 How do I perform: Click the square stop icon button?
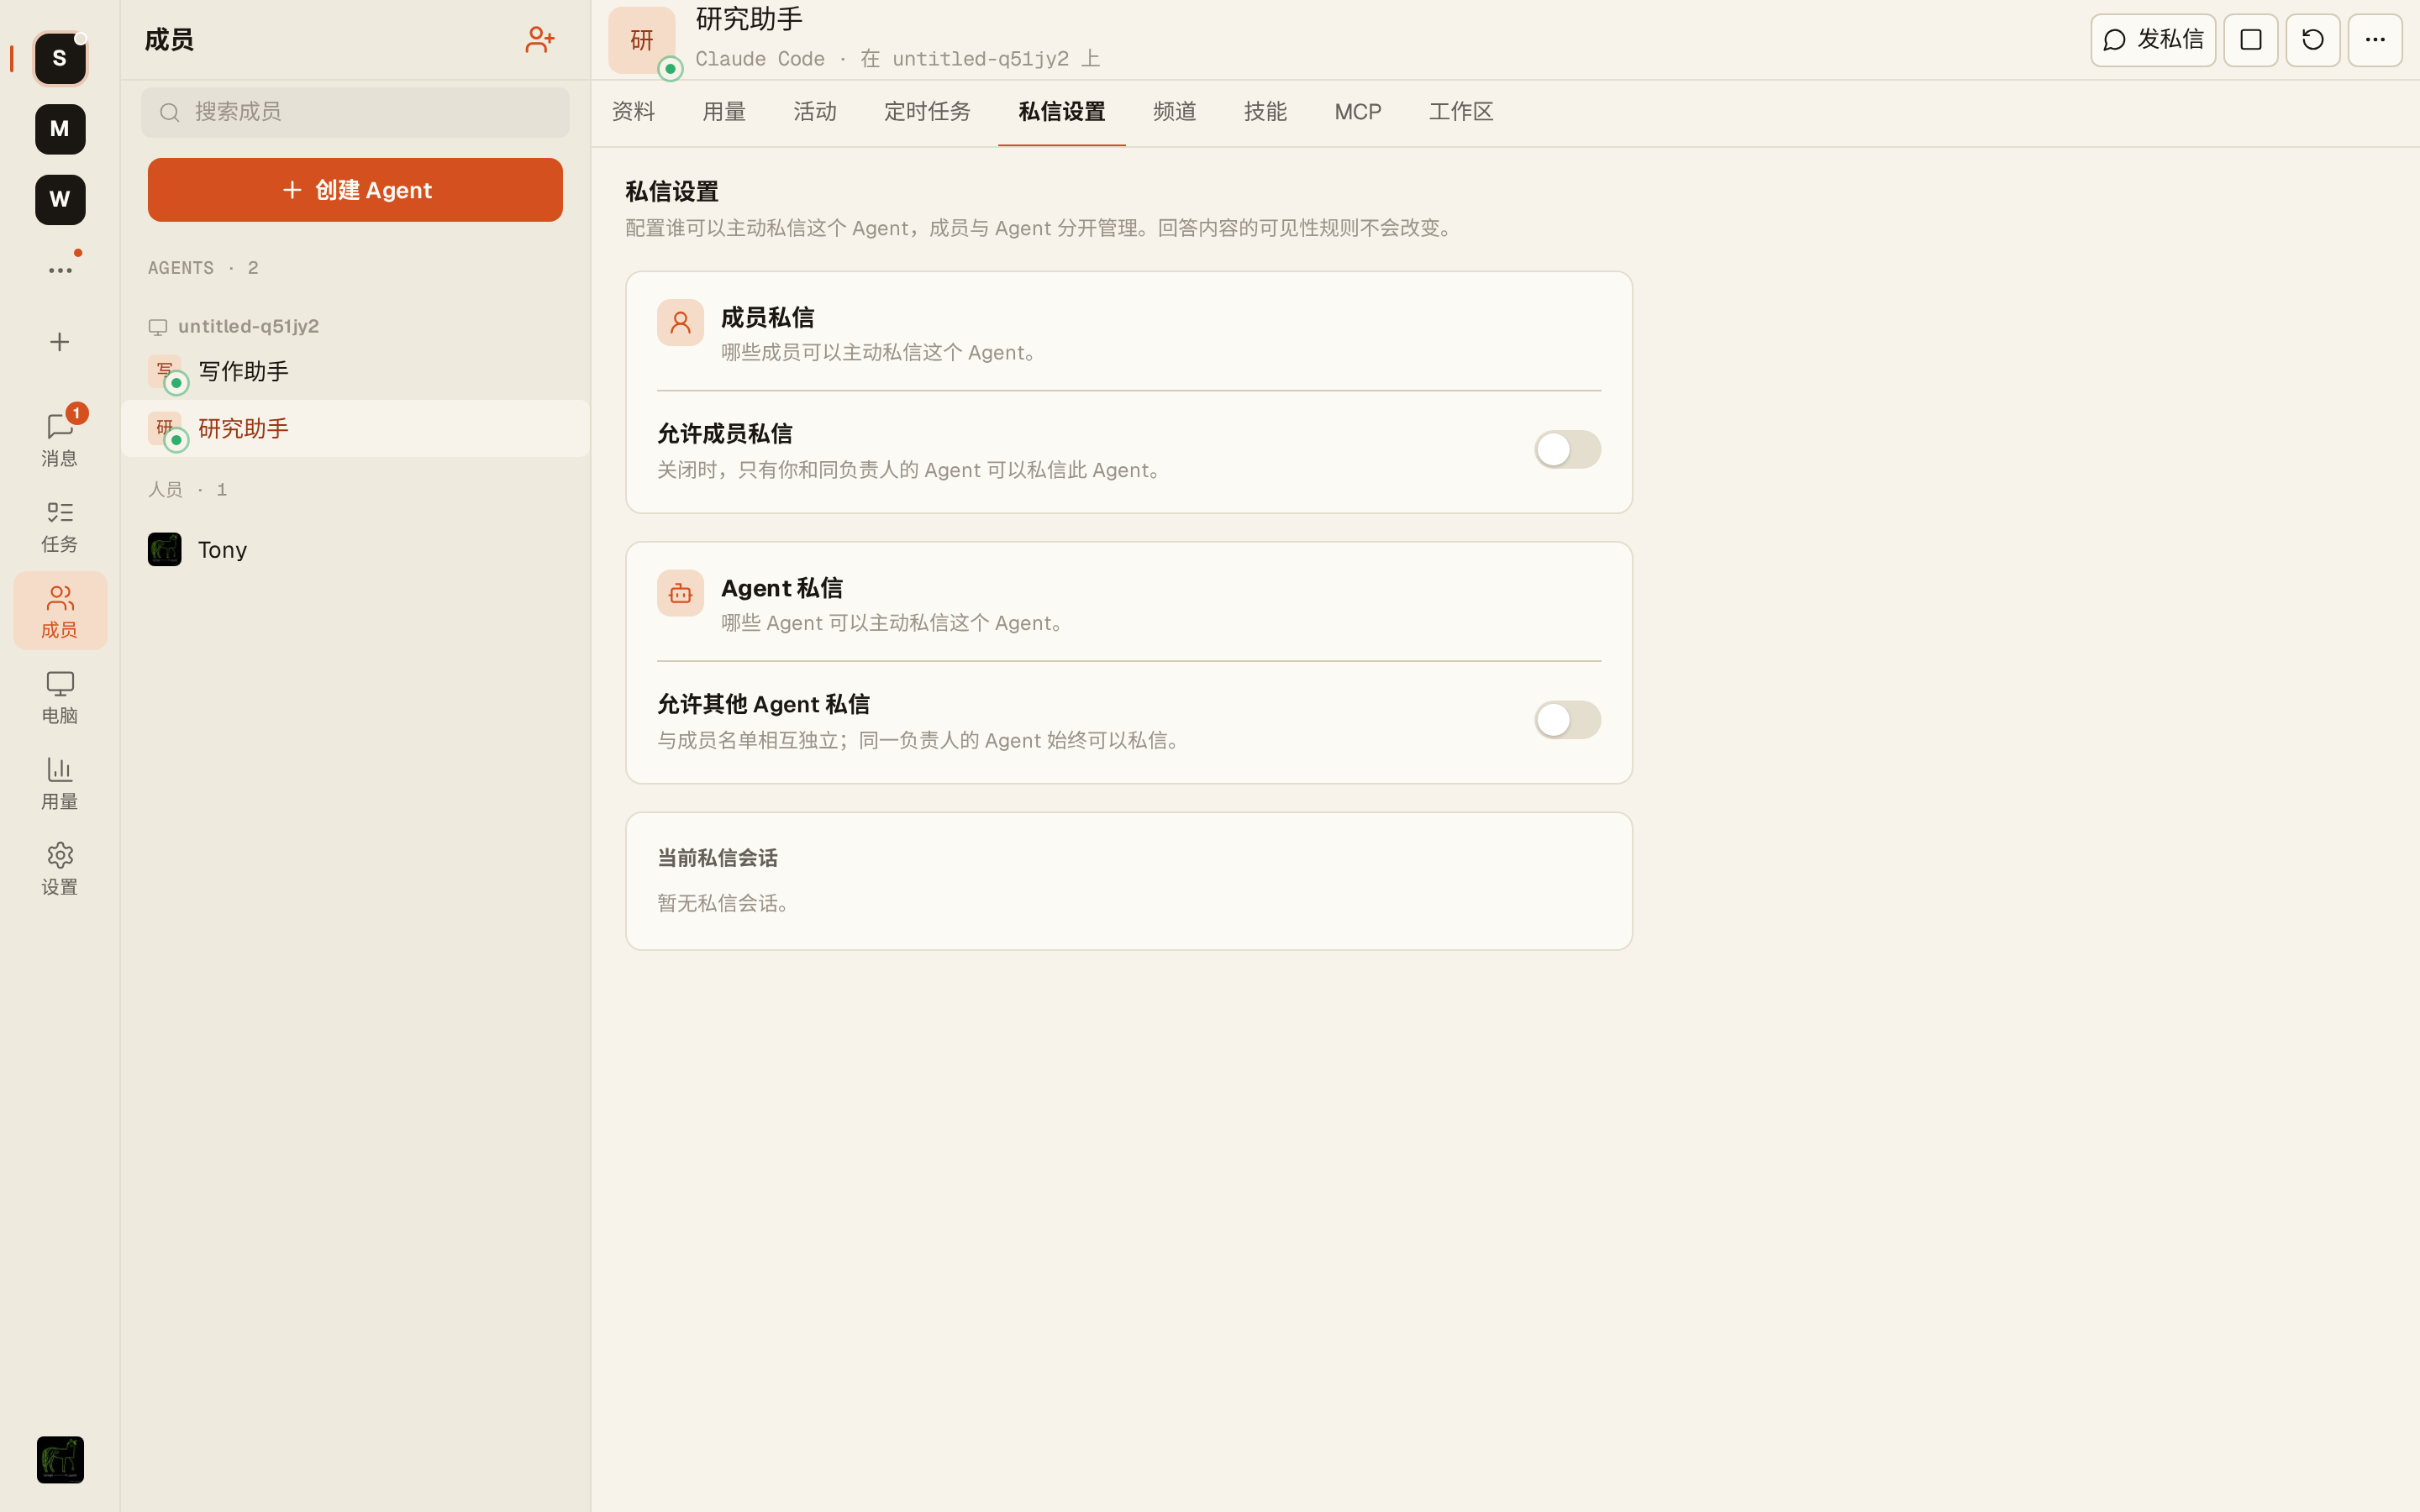pos(2251,40)
